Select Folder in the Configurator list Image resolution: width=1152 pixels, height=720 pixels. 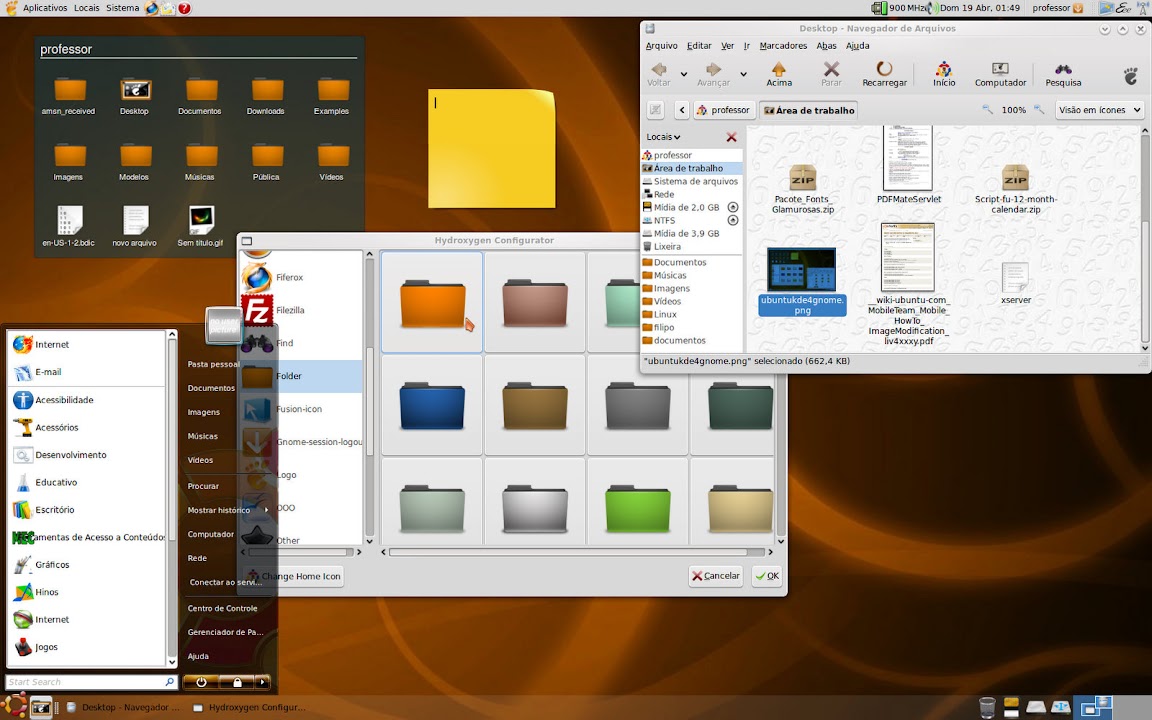(301, 376)
